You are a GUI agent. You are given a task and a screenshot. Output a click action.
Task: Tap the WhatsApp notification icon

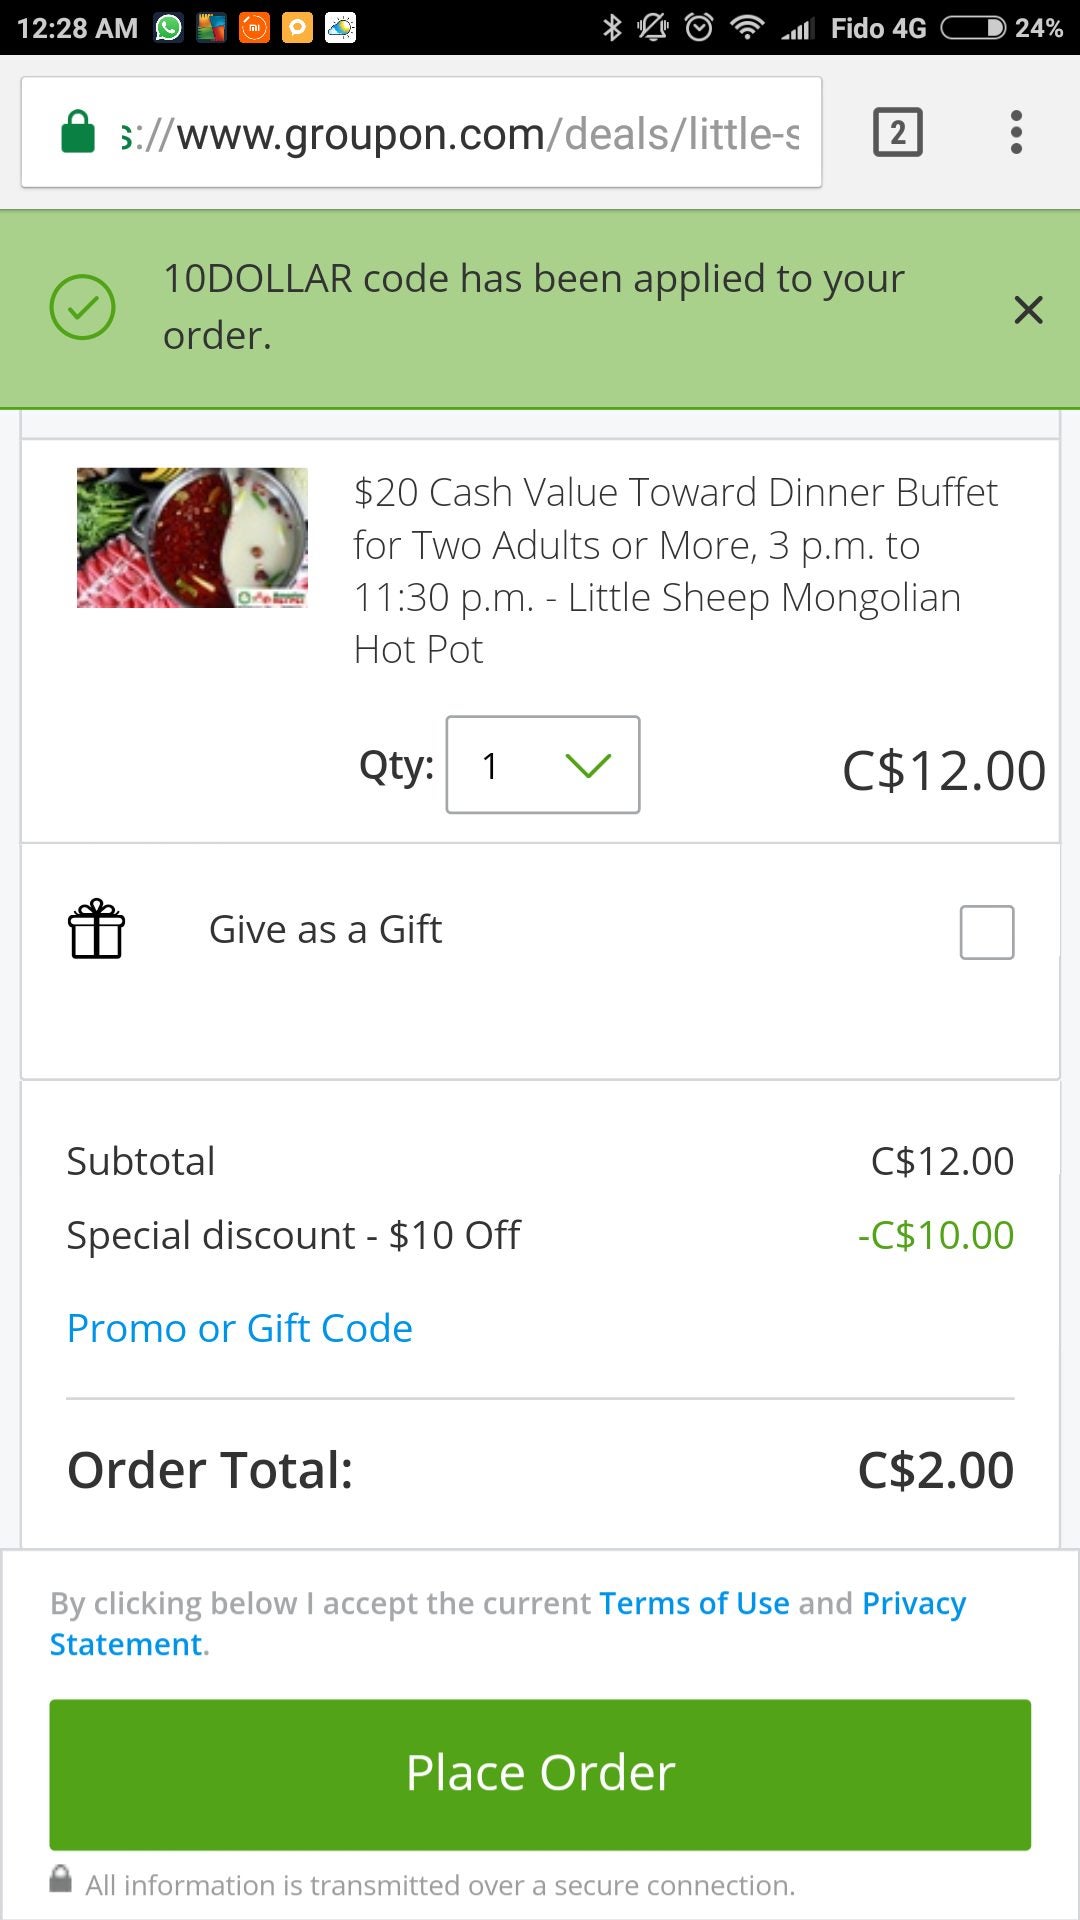pyautogui.click(x=169, y=28)
